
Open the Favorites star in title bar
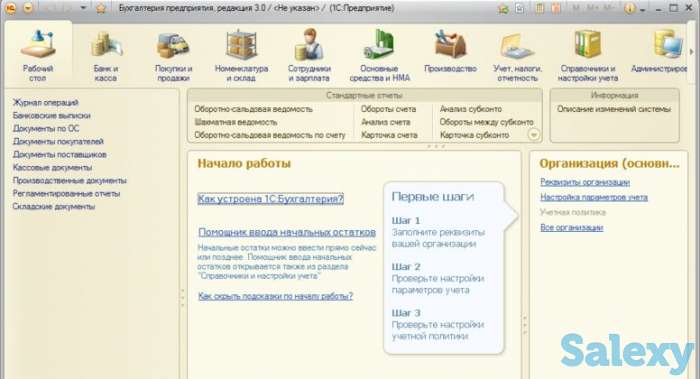click(x=101, y=8)
